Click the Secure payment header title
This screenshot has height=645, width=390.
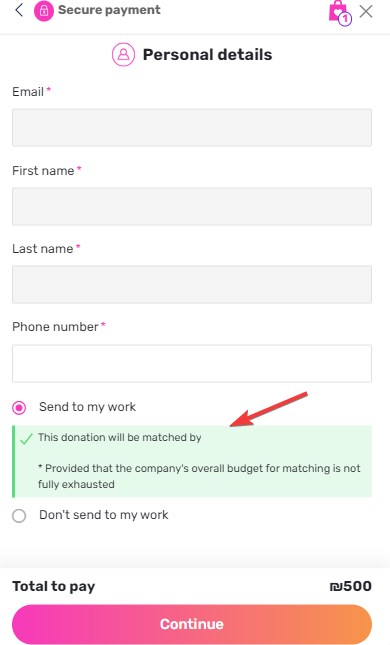click(x=109, y=10)
